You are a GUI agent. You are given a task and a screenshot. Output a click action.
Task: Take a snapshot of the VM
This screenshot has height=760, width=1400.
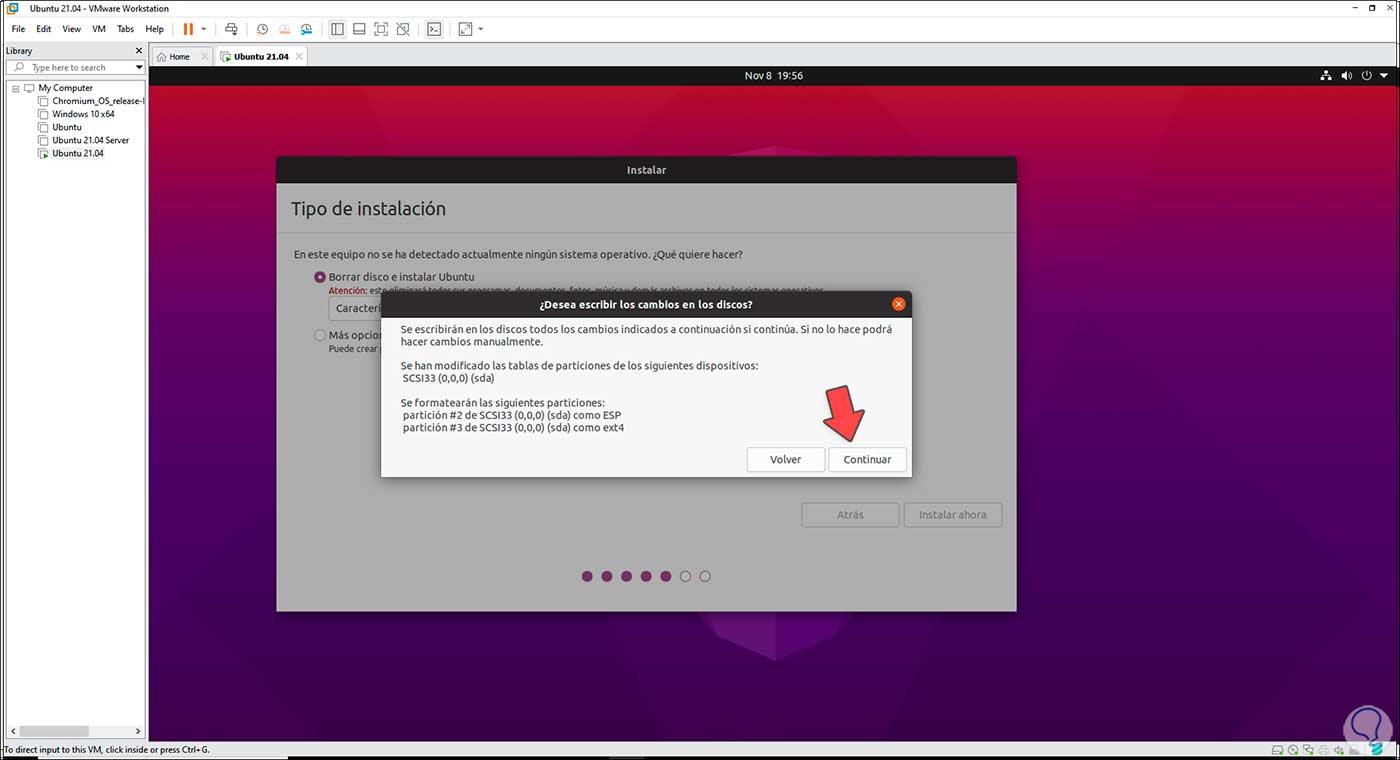pos(262,29)
